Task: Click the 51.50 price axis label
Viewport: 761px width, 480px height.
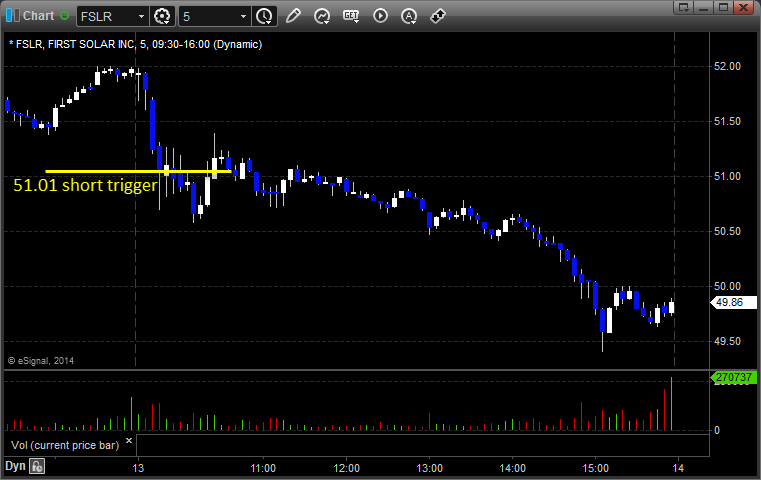Action: point(728,121)
